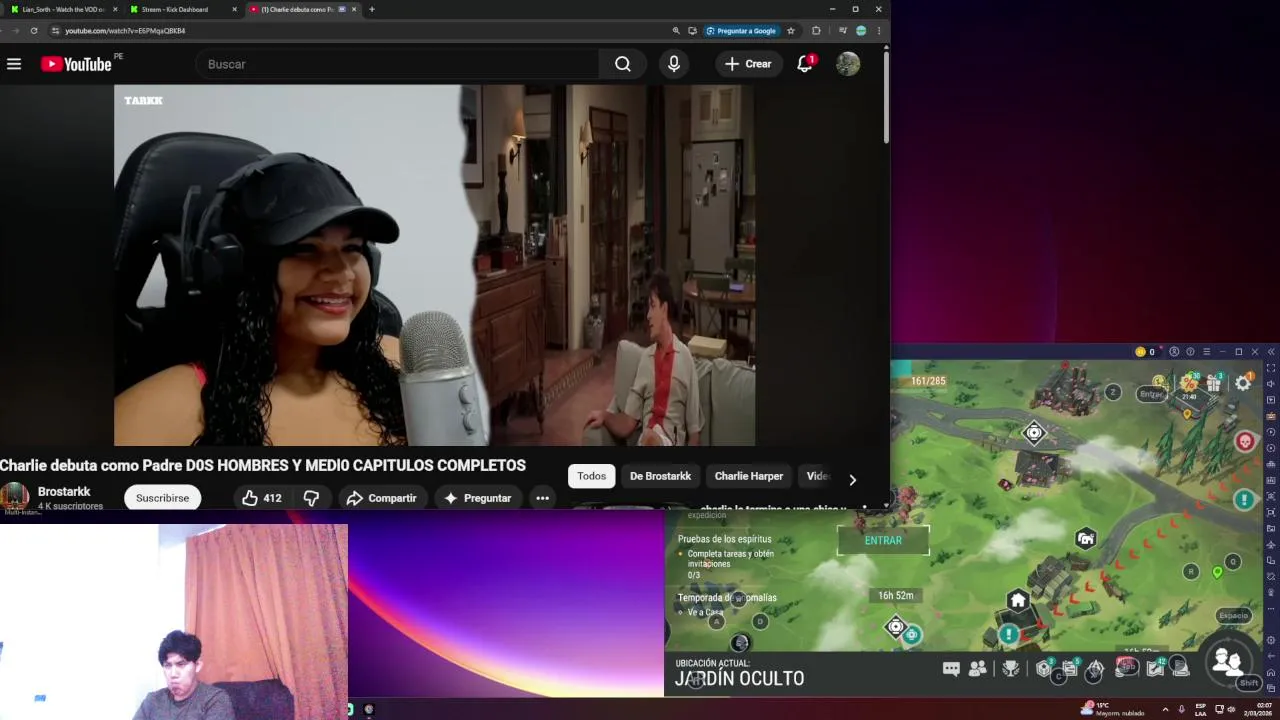The height and width of the screenshot is (720, 1280).
Task: Click the YouTube Buscar search field
Action: tap(397, 64)
